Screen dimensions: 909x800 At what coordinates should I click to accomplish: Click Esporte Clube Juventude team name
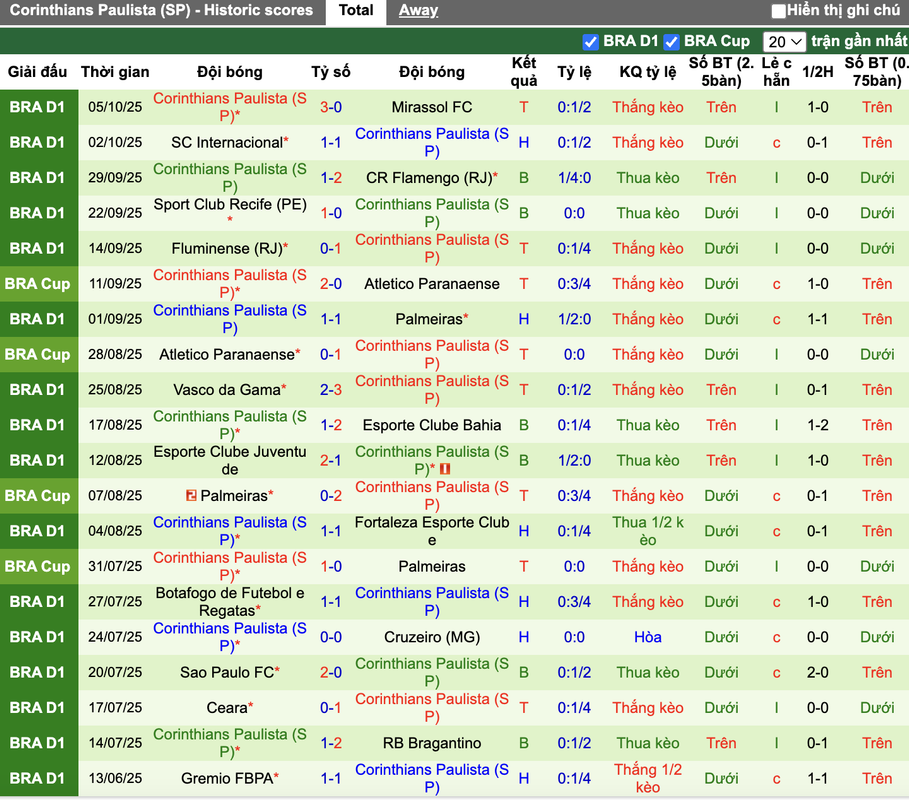pos(230,460)
